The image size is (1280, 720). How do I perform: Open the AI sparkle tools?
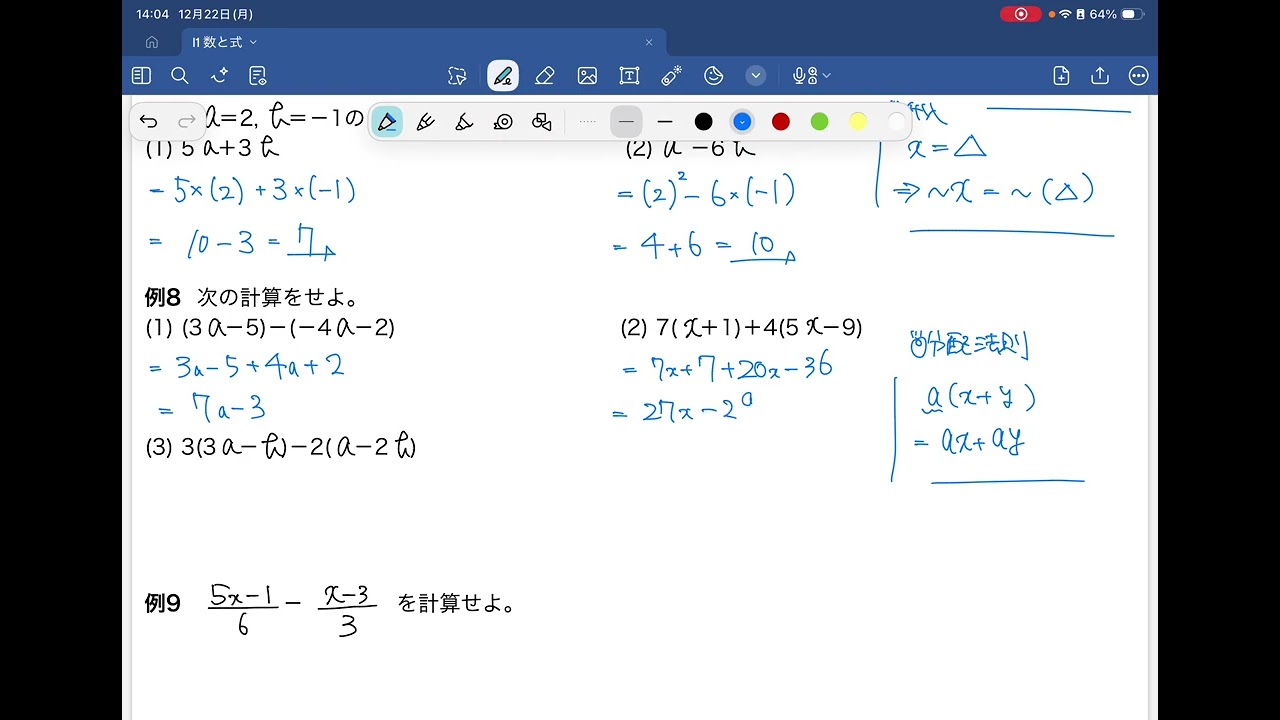(x=219, y=76)
